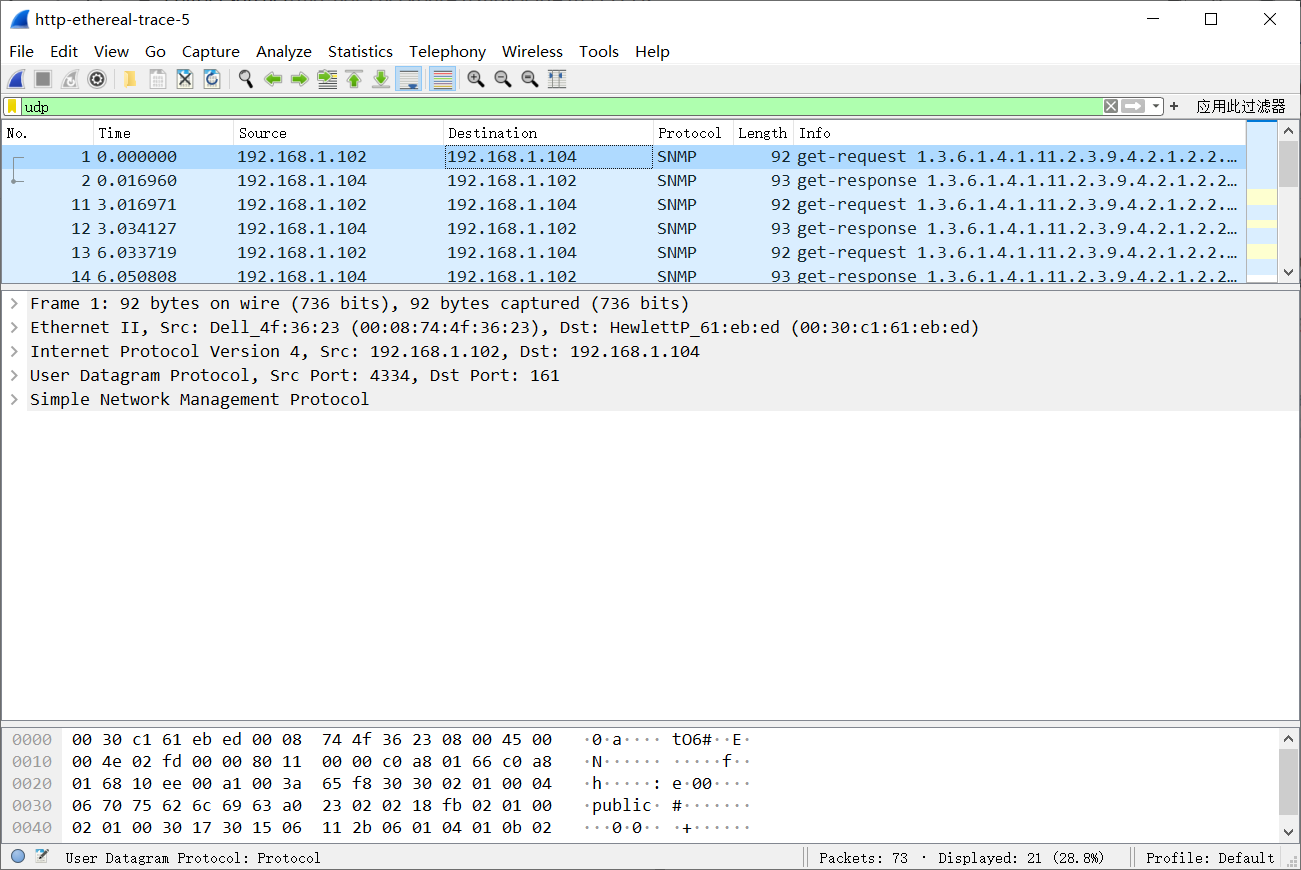
Task: Open the File menu
Action: [x=21, y=51]
